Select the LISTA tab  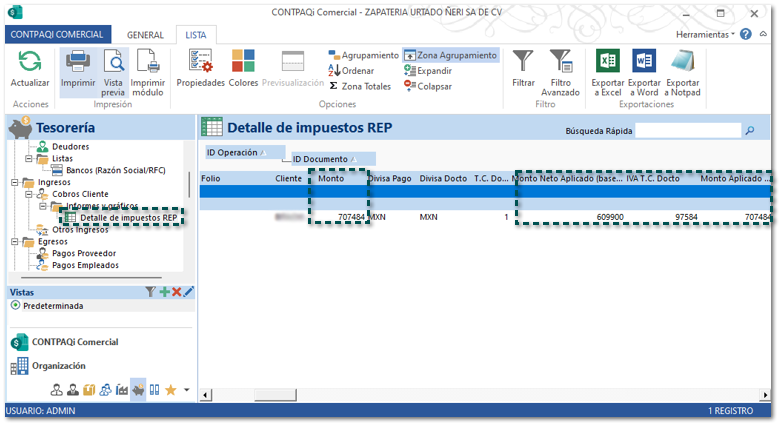pyautogui.click(x=196, y=35)
